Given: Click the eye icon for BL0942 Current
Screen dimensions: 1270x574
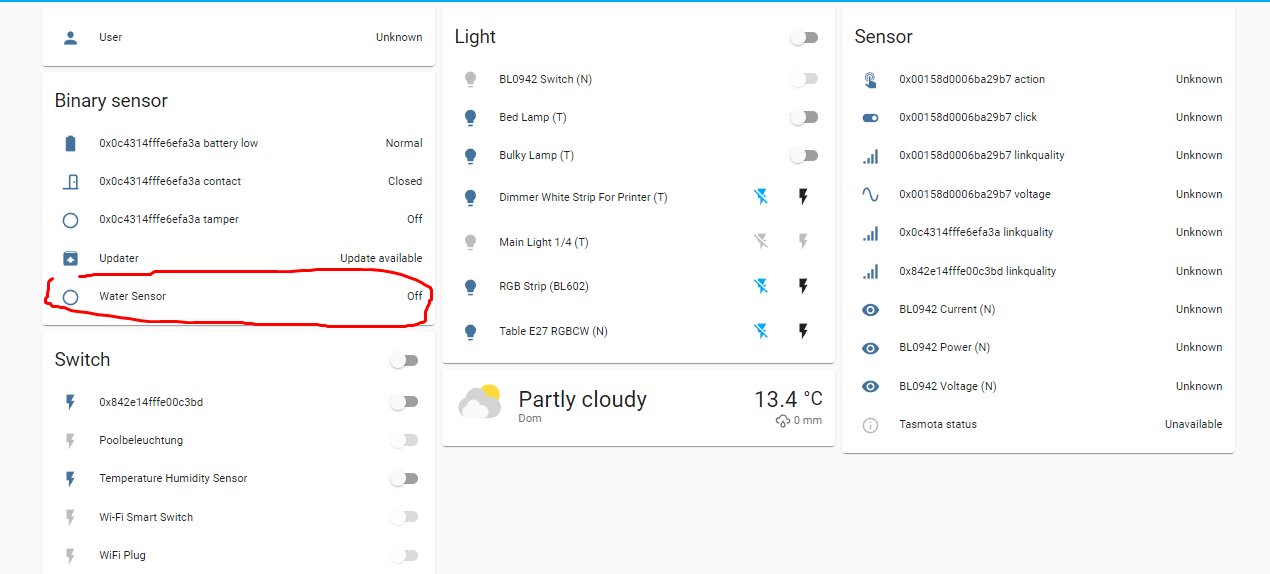Looking at the screenshot, I should (x=870, y=310).
